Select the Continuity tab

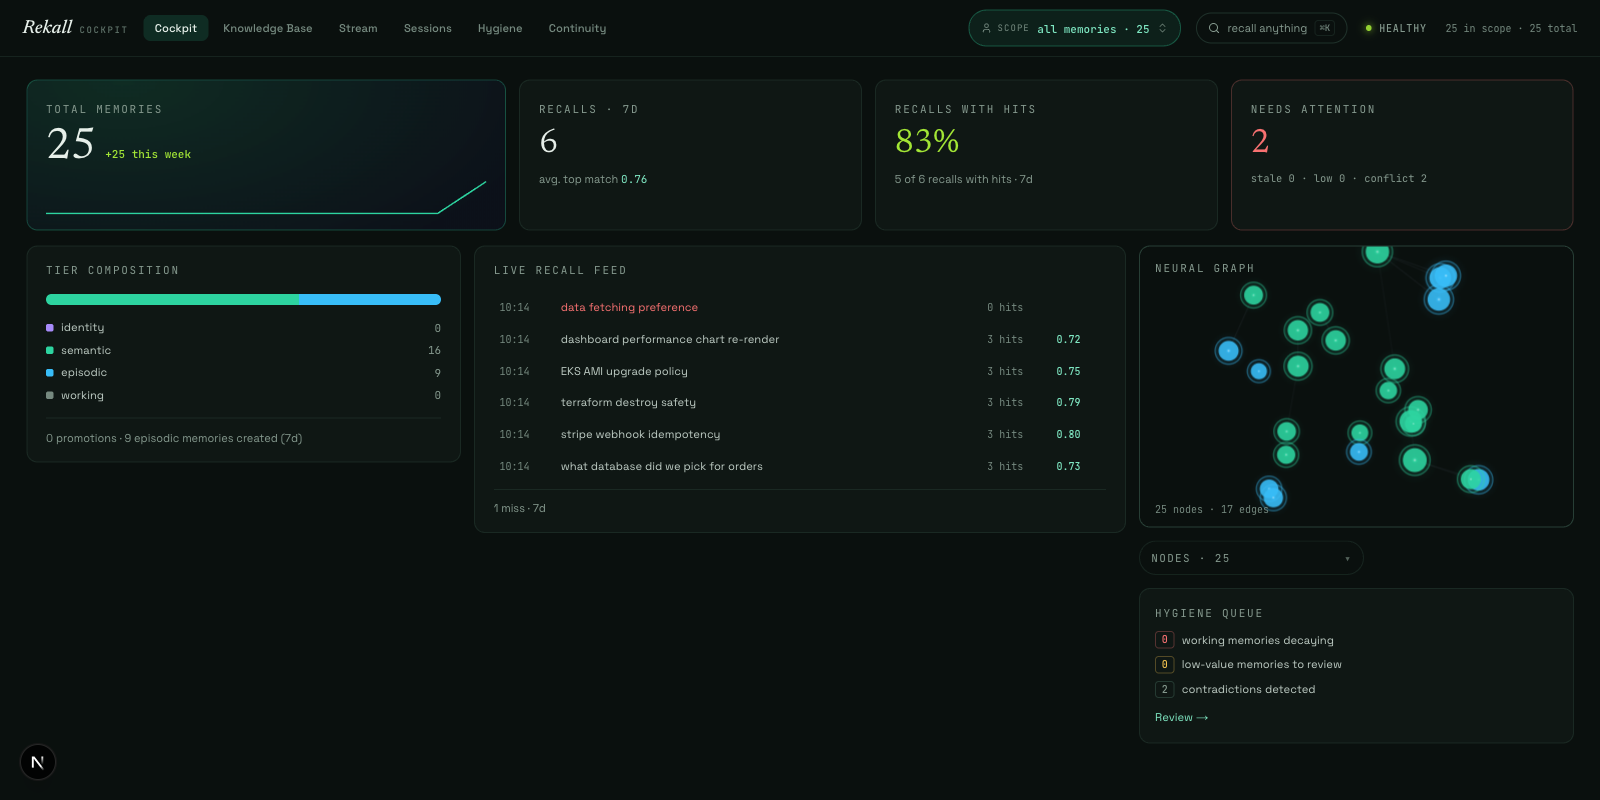pos(577,28)
